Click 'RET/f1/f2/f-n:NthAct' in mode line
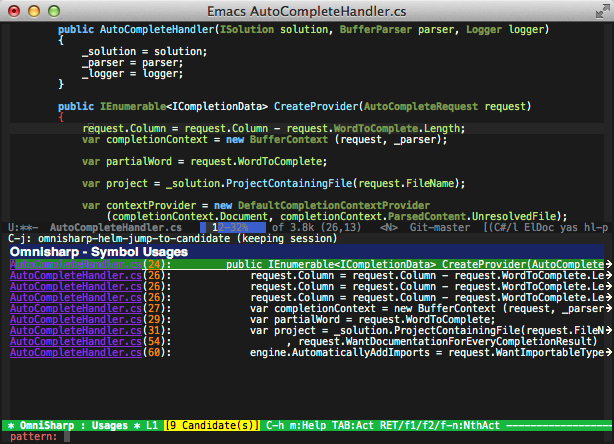The image size is (614, 444). (440, 425)
